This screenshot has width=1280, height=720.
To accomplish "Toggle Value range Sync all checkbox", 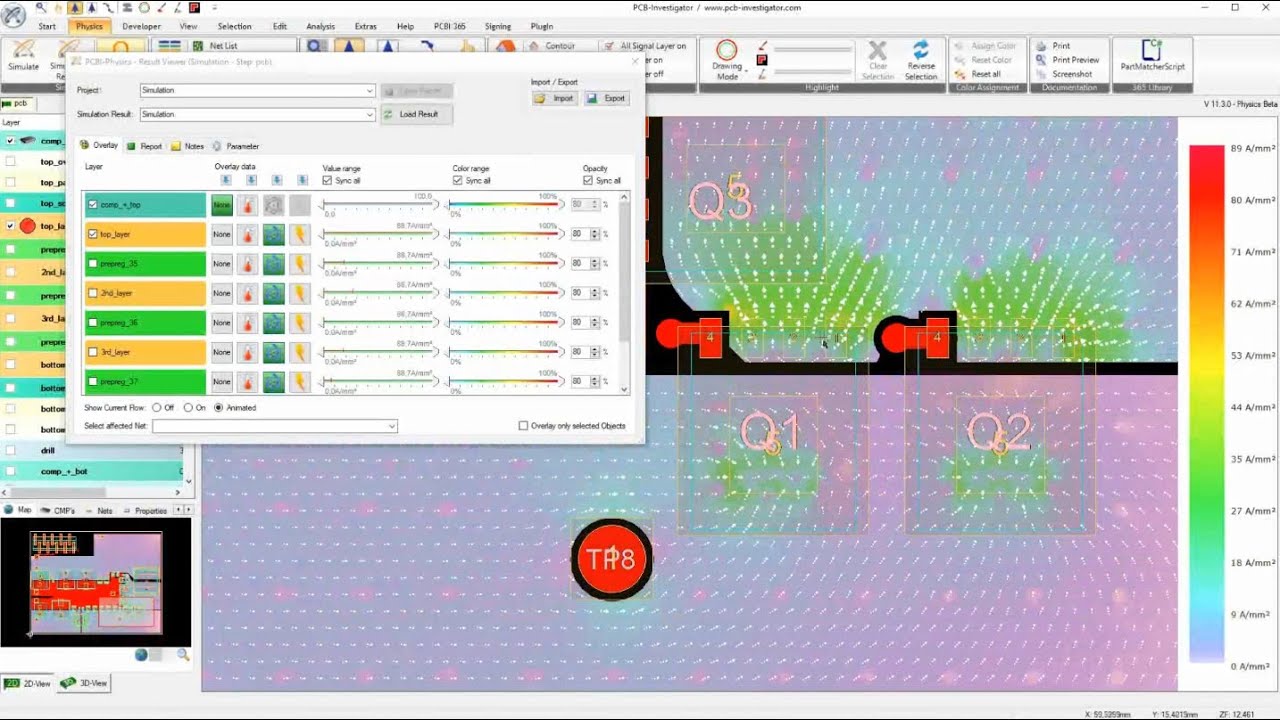I will 327,181.
